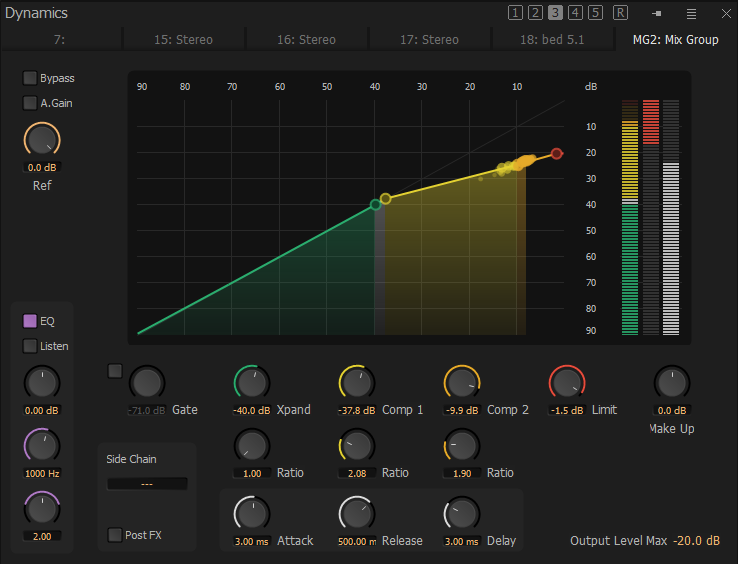Image resolution: width=738 pixels, height=564 pixels.
Task: Toggle the A.Gain checkbox
Action: (30, 102)
